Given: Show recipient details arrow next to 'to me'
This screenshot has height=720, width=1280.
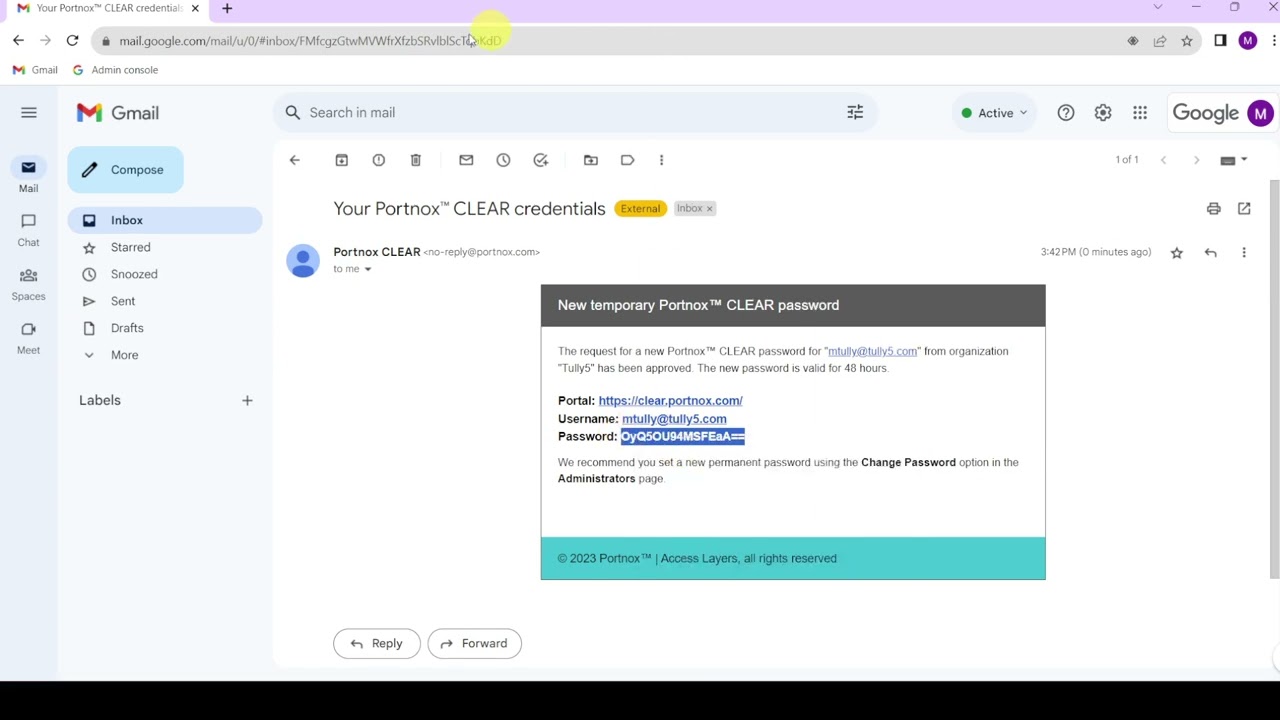Looking at the screenshot, I should pos(368,270).
